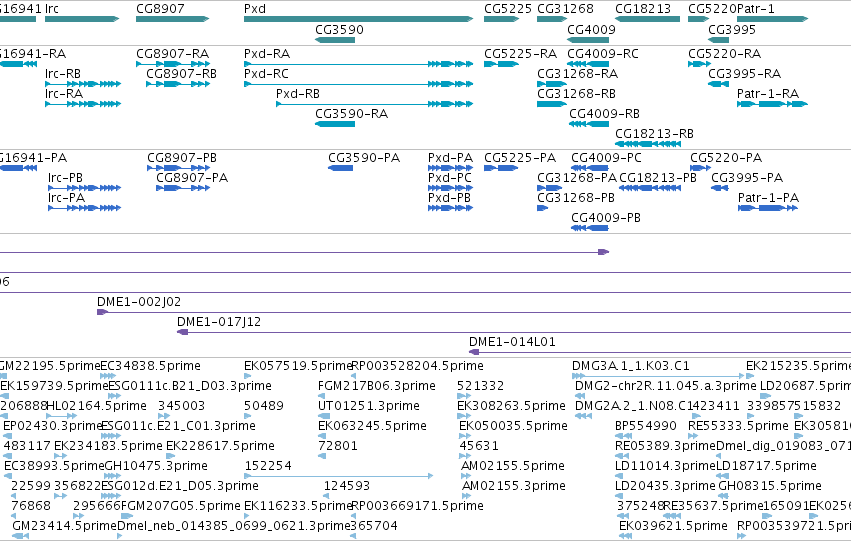Click the EK057519.5prime EST label
Viewport: 851px width, 541px height.
[298, 366]
